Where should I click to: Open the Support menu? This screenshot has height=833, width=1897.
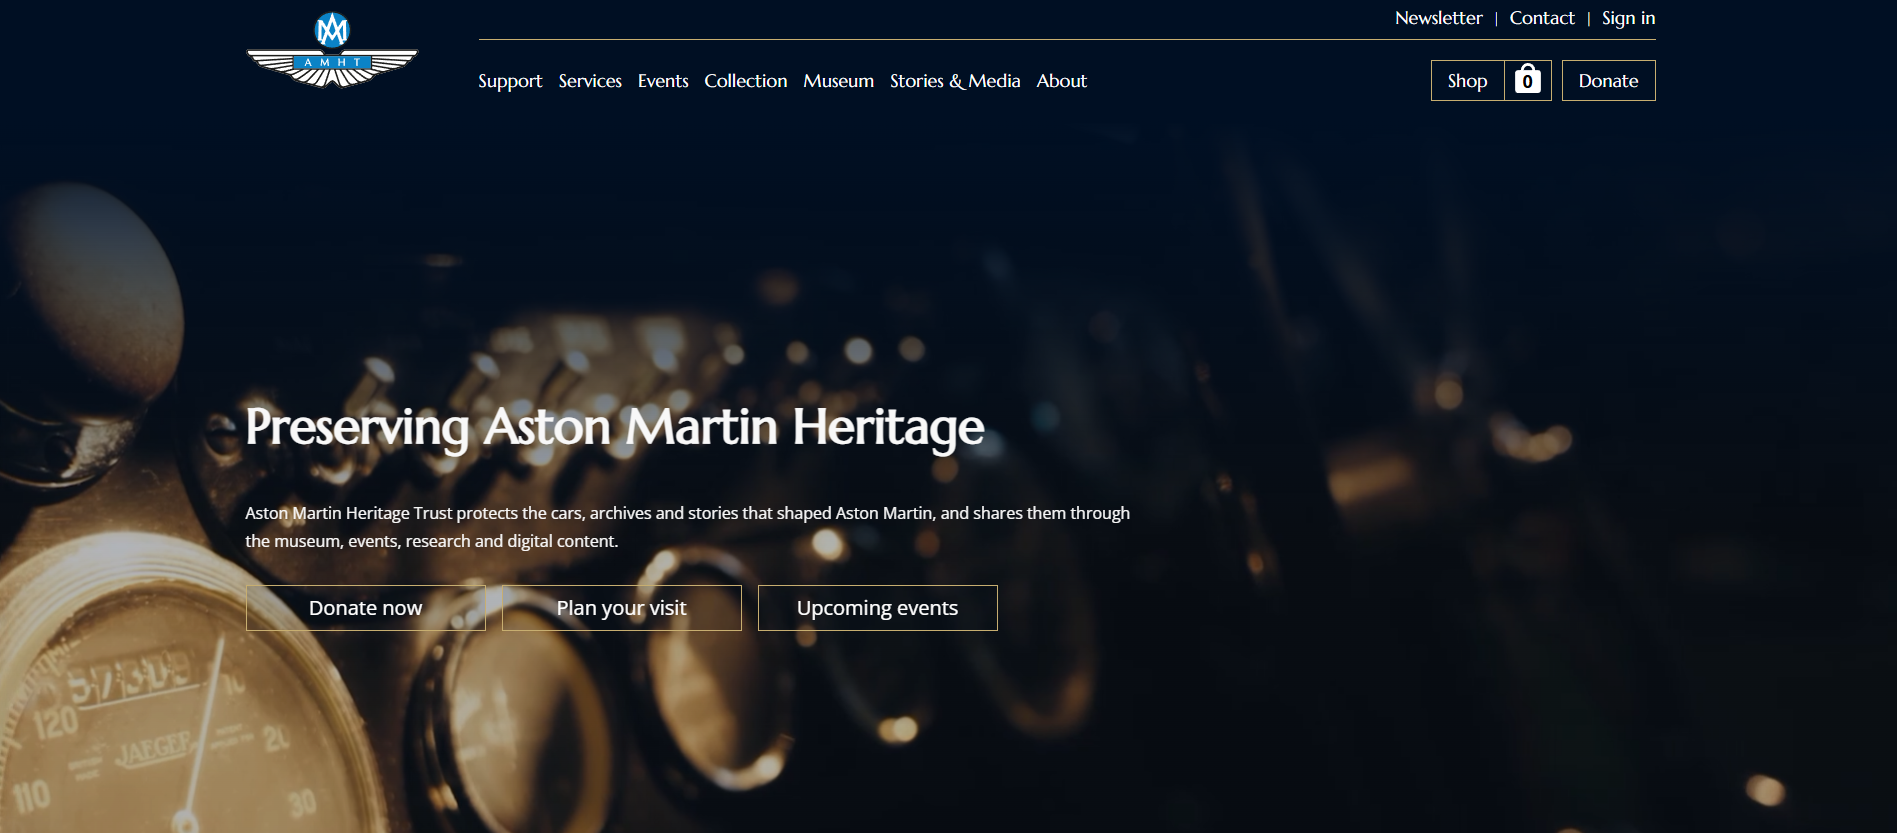click(510, 81)
